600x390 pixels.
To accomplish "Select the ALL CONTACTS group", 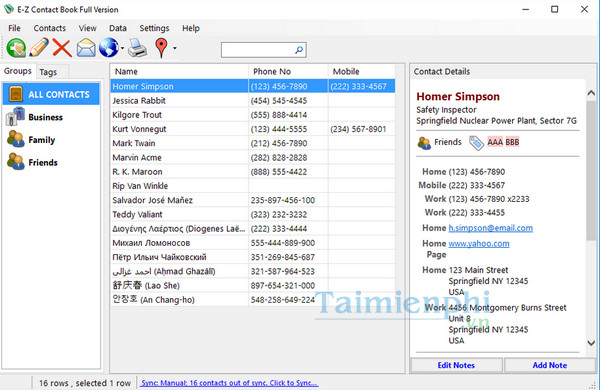I will (x=51, y=94).
